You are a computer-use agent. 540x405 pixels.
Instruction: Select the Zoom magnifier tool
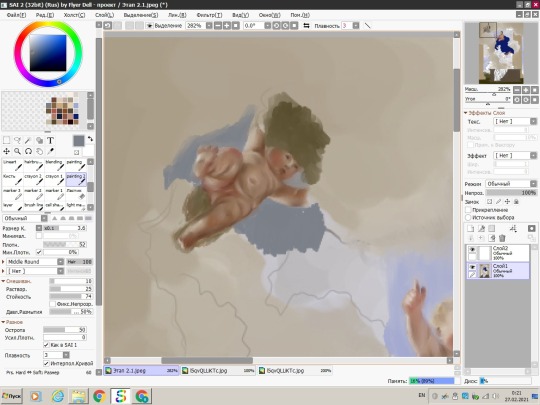point(17,151)
